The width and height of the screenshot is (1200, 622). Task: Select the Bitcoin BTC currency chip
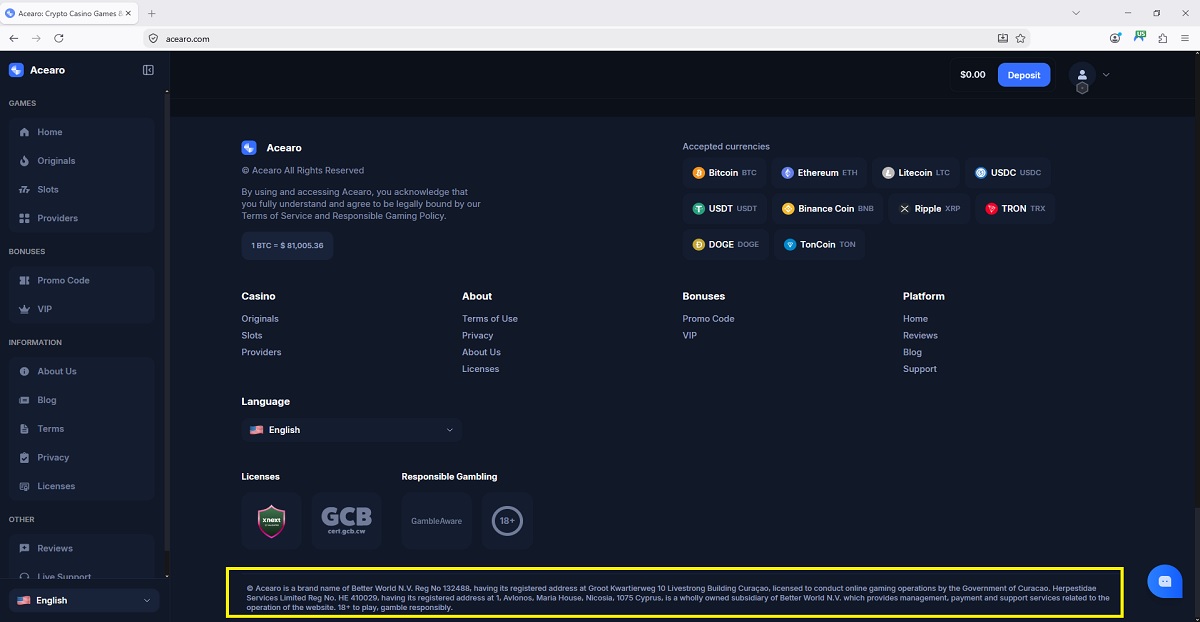725,173
